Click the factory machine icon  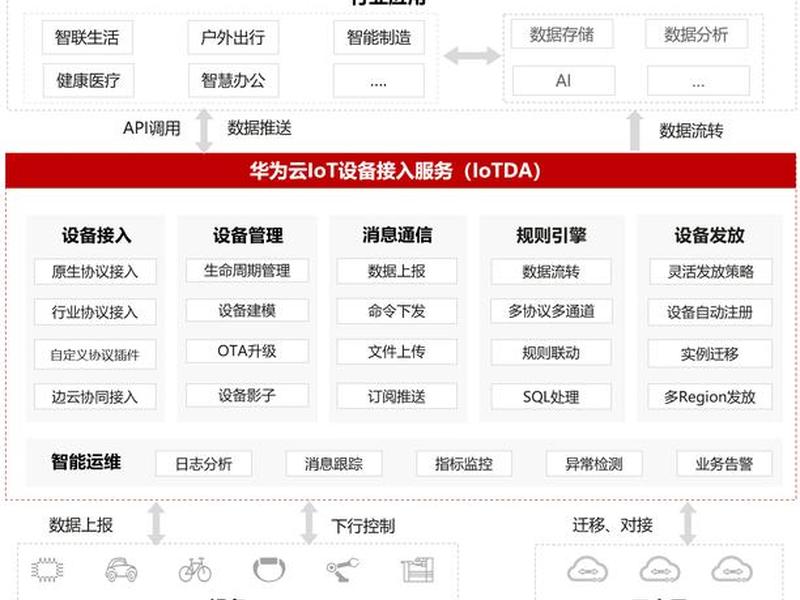[417, 570]
